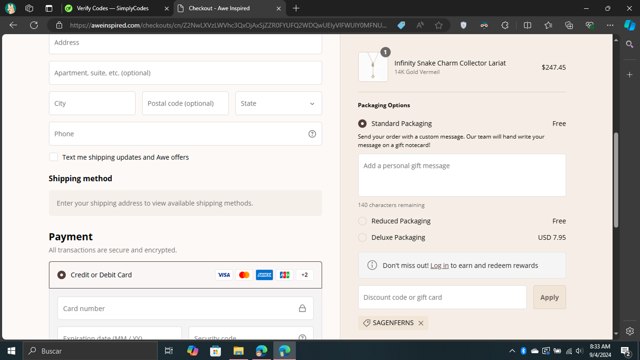
Task: Toggle split screen view
Action: coord(527,25)
